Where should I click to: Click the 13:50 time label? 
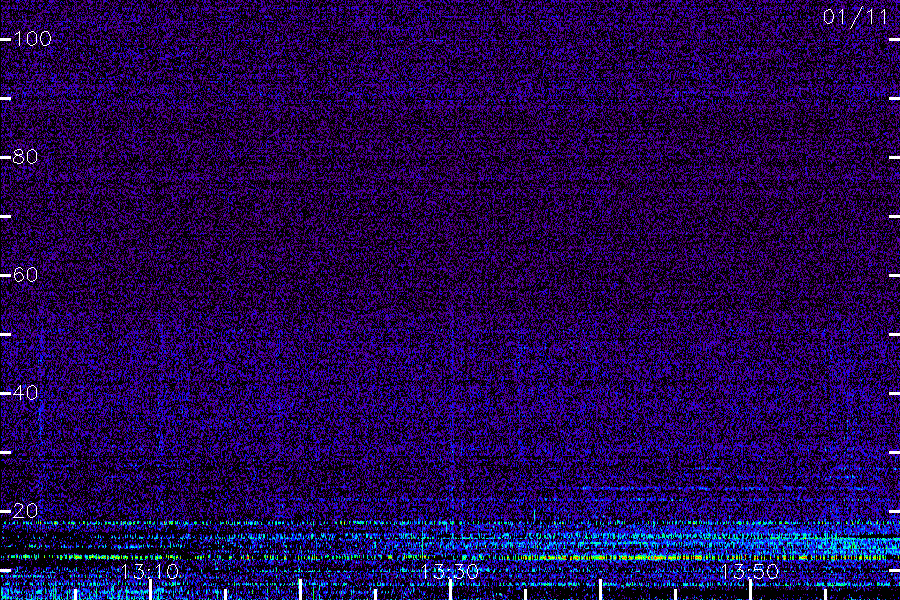click(750, 572)
